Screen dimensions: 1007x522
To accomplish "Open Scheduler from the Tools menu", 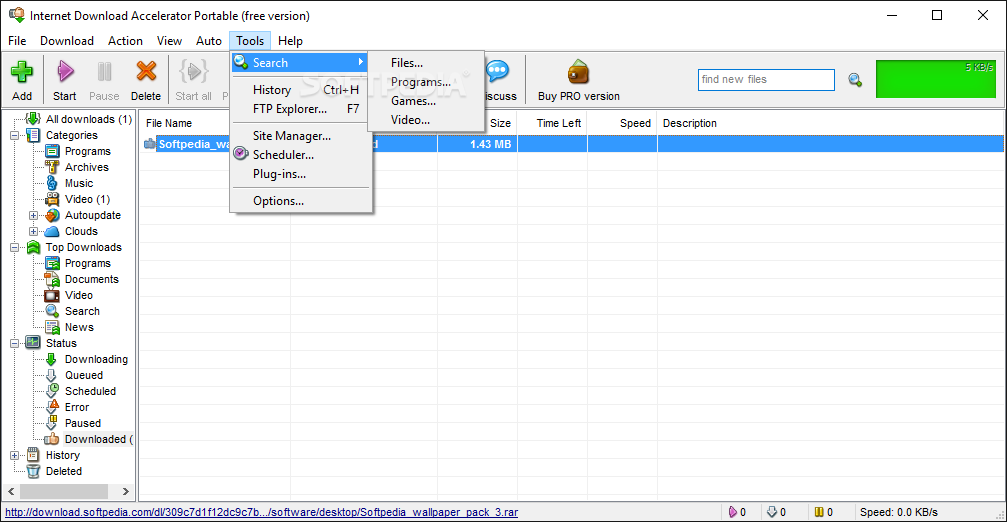I will coord(301,155).
